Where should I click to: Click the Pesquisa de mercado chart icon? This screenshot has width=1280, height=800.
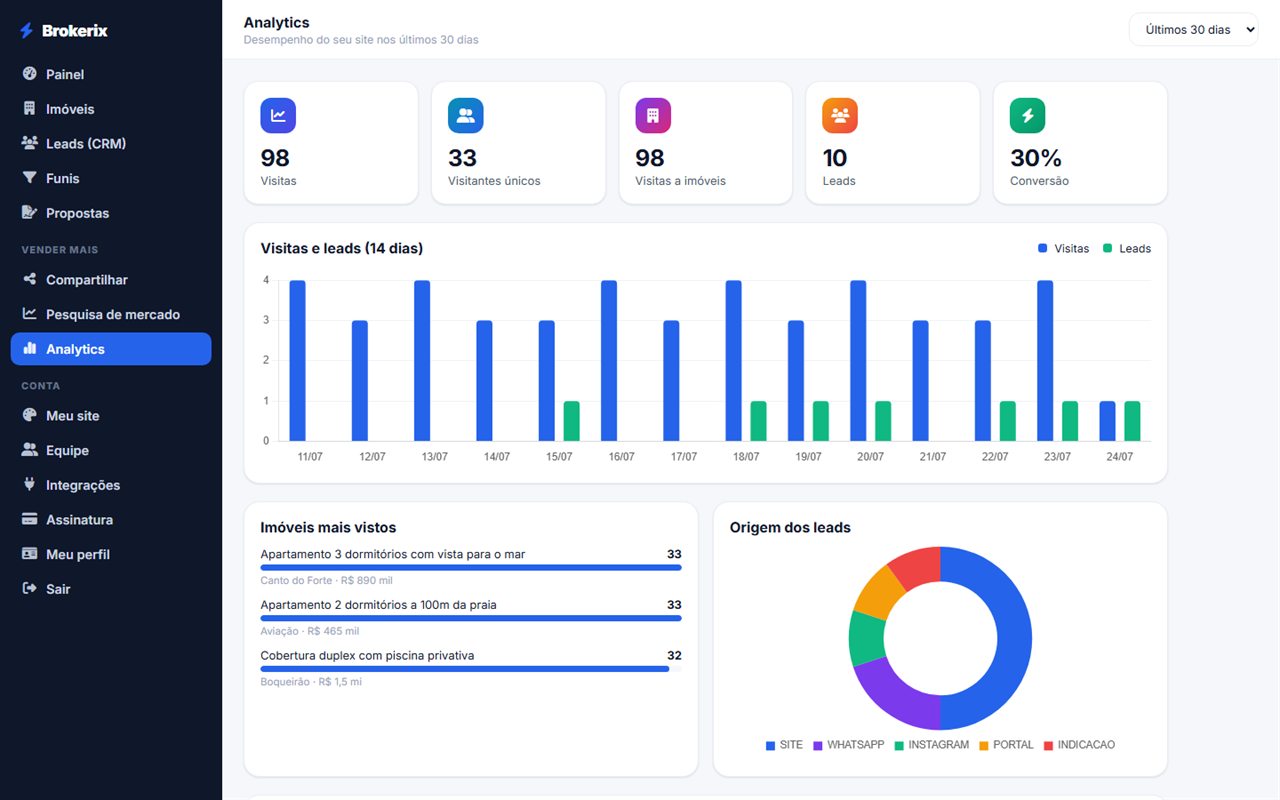click(29, 314)
